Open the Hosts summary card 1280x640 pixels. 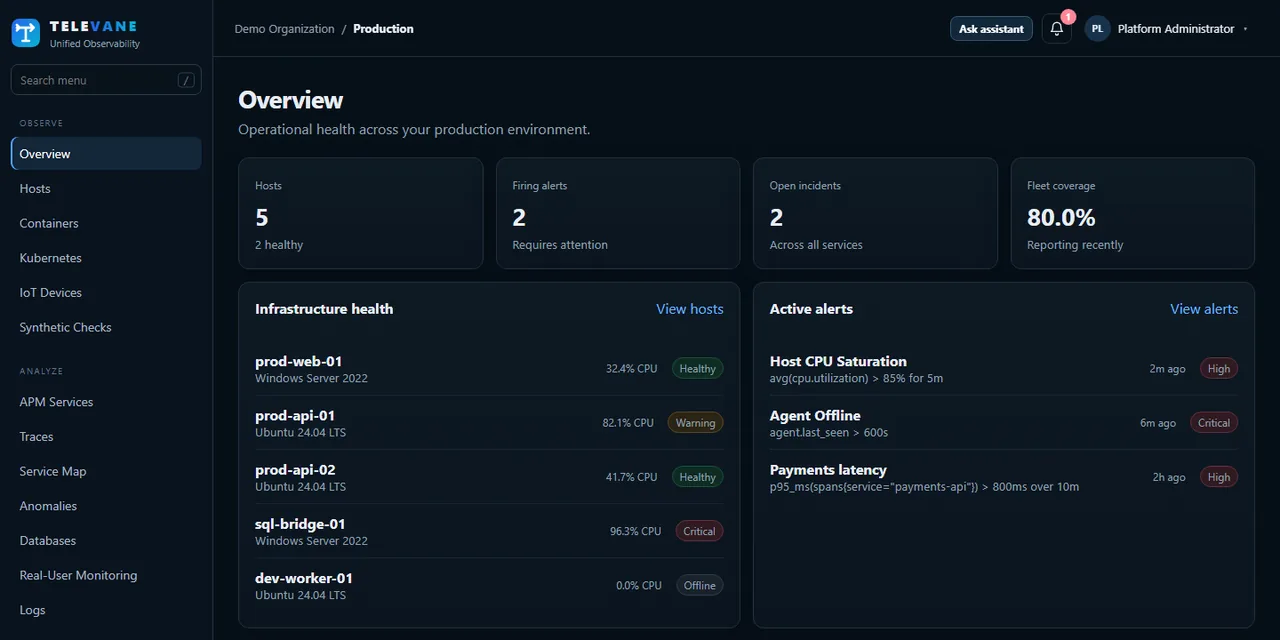click(361, 213)
